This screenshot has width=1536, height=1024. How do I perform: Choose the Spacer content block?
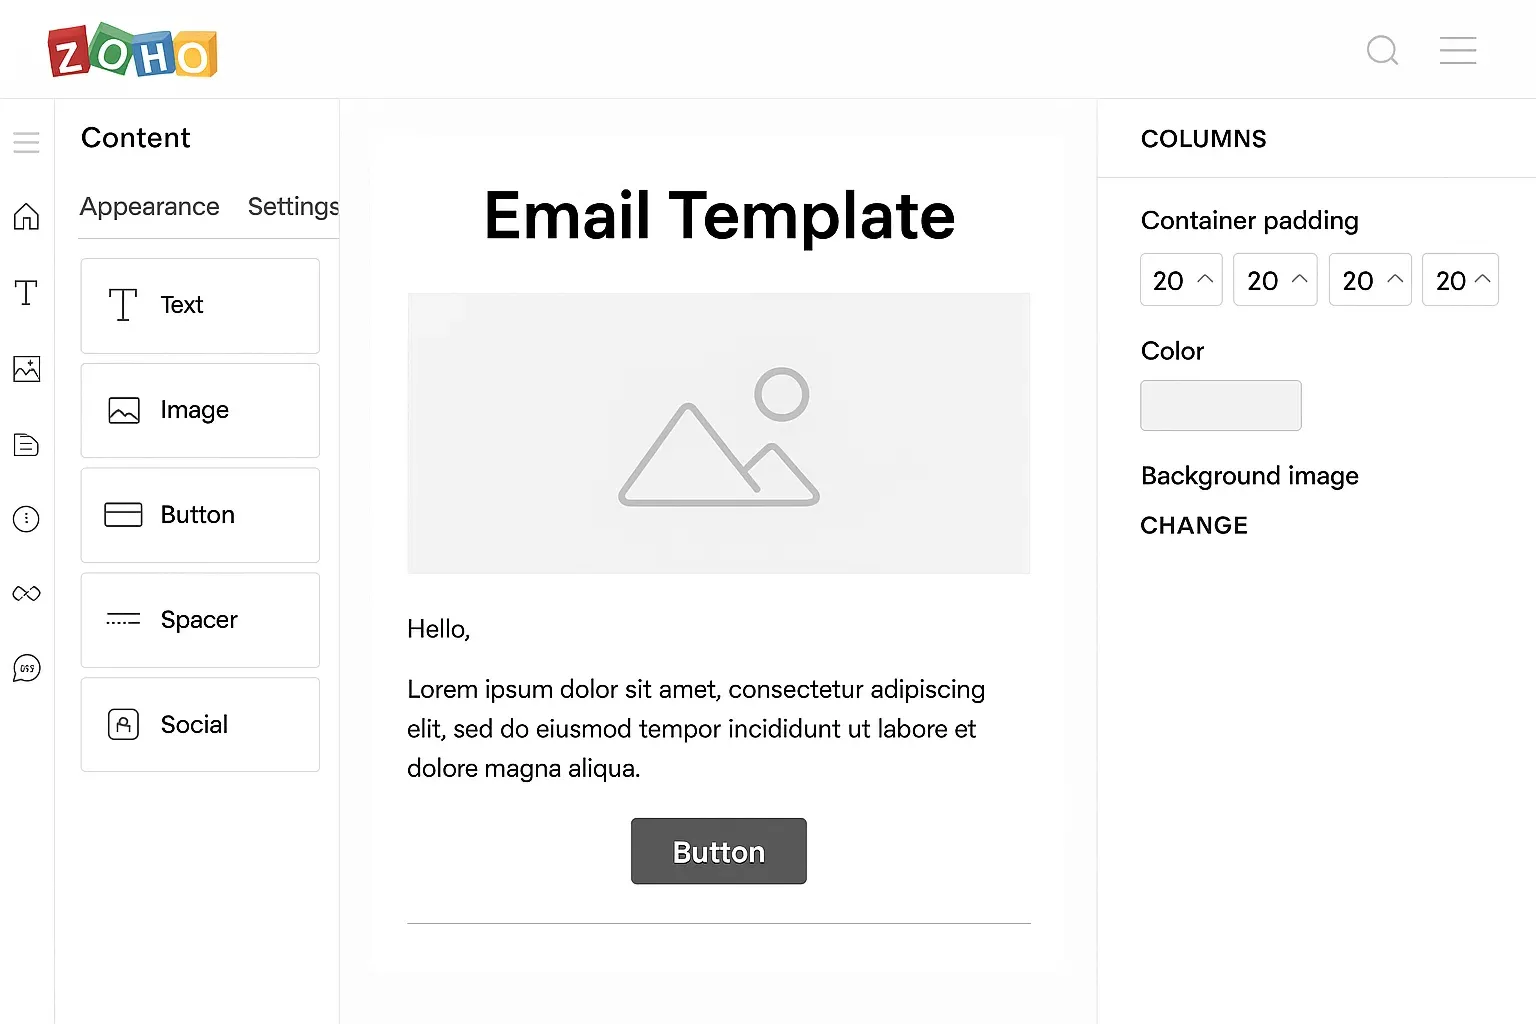(x=200, y=620)
